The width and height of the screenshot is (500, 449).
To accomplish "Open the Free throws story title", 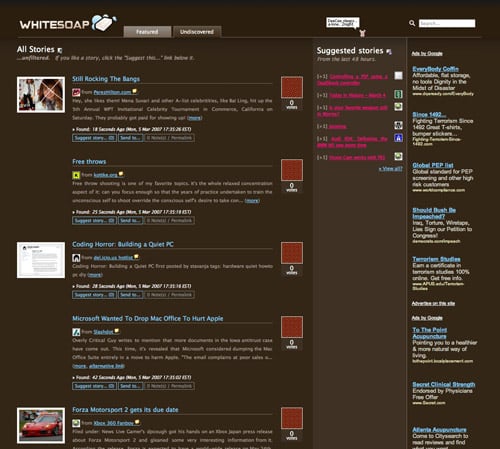I will (89, 161).
